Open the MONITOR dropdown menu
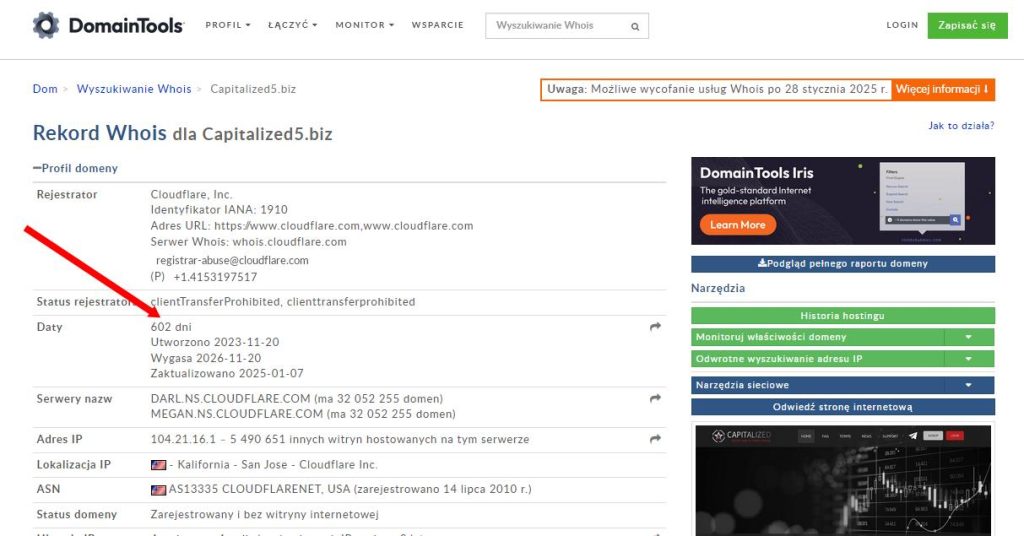 [364, 25]
